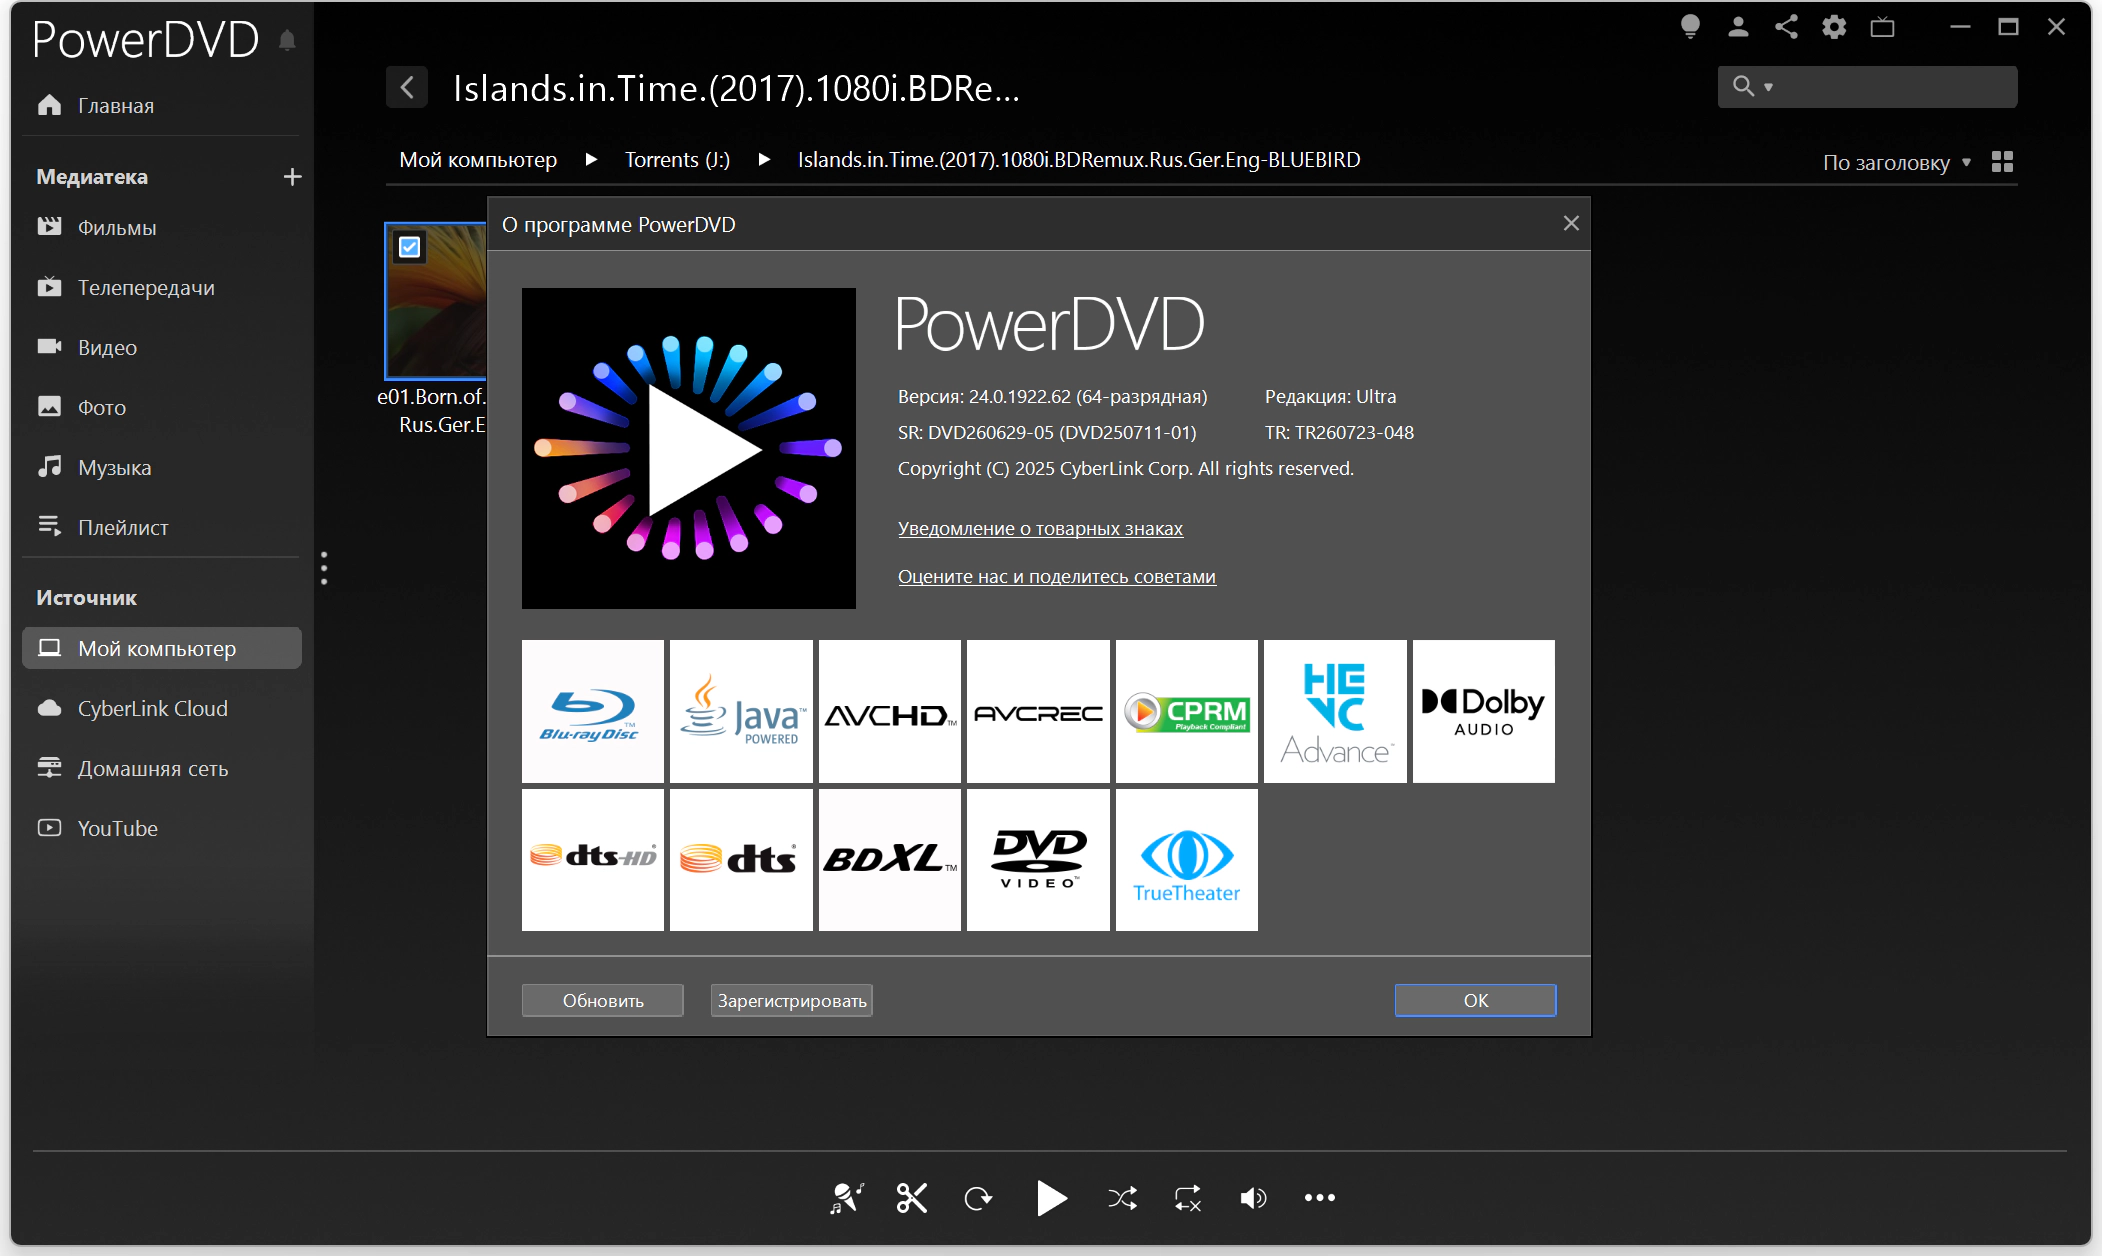Viewport: 2102px width, 1256px height.
Task: Mute the volume speaker icon
Action: click(x=1253, y=1197)
